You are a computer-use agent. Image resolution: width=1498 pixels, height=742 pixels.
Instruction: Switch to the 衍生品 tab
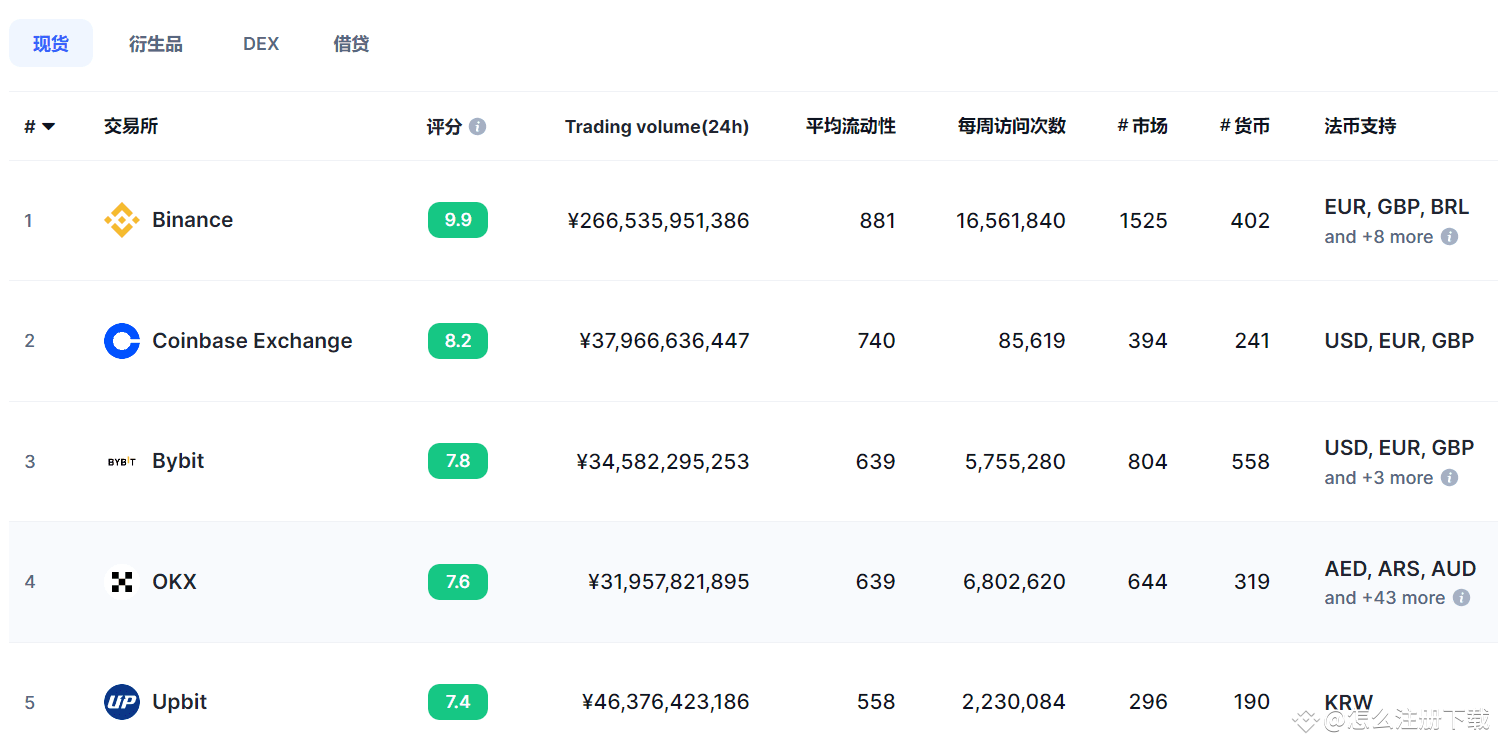pyautogui.click(x=155, y=43)
